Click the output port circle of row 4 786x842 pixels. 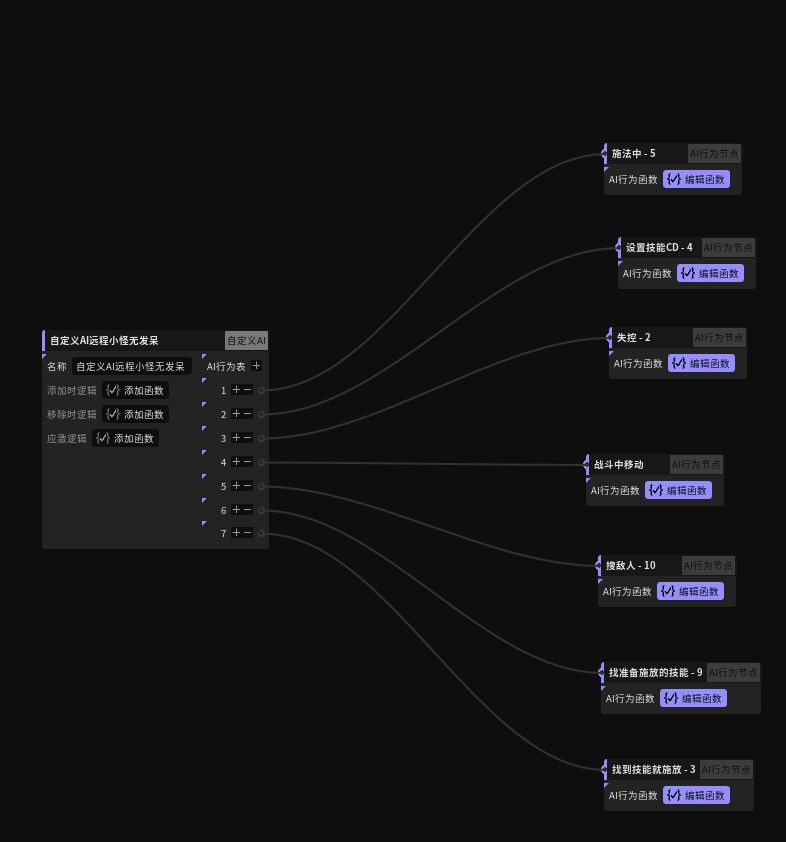point(262,462)
